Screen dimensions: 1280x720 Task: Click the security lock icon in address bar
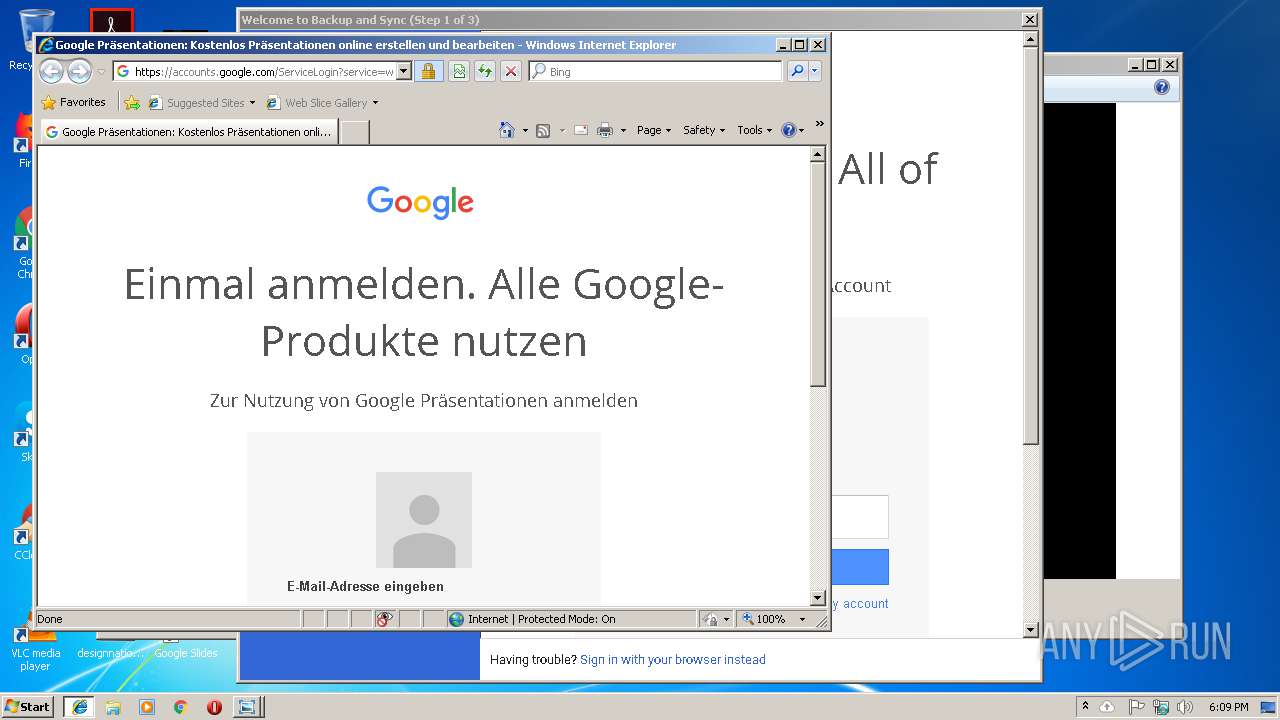(x=428, y=71)
